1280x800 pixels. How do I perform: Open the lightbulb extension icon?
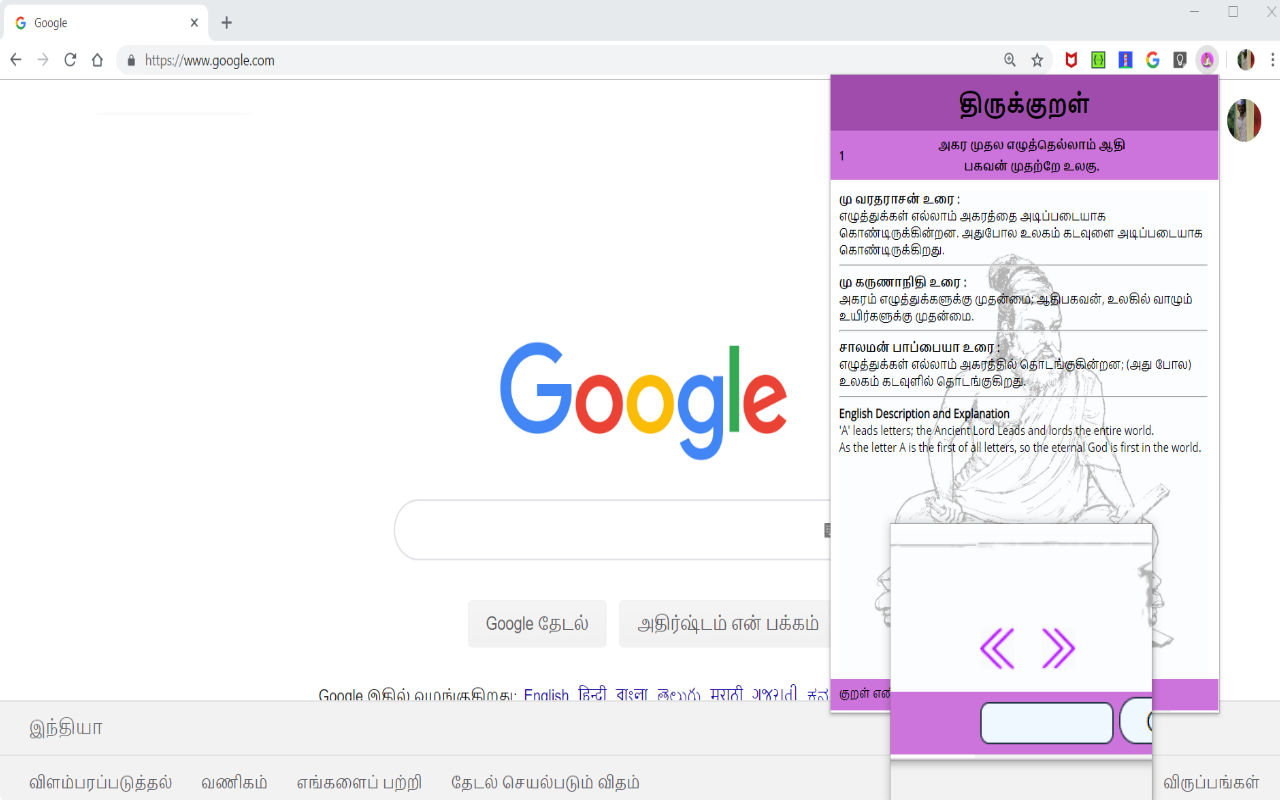pyautogui.click(x=1180, y=60)
